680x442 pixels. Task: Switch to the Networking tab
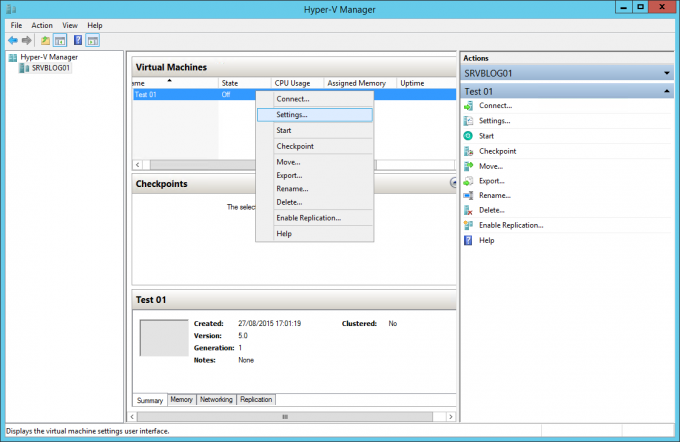pyautogui.click(x=216, y=399)
